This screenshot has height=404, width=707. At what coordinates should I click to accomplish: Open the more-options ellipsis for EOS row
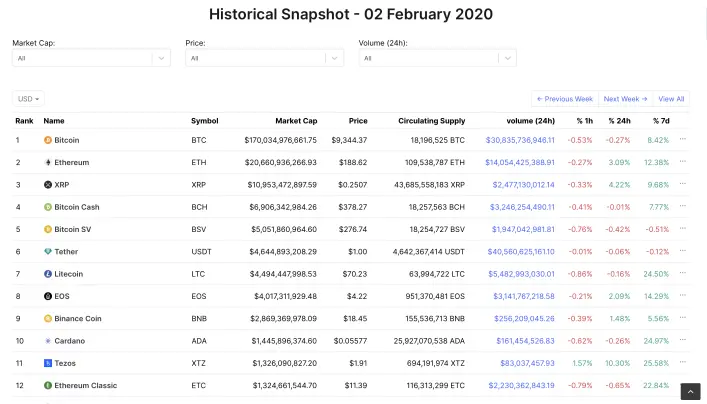(683, 295)
